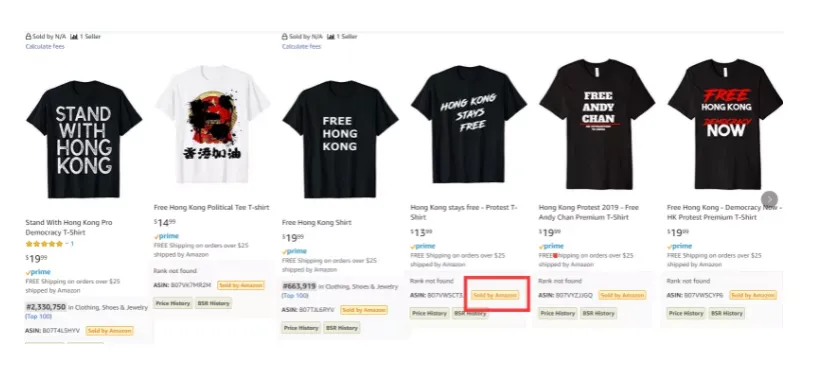Open the Hong Kong Stays Free shirt image

pyautogui.click(x=469, y=124)
